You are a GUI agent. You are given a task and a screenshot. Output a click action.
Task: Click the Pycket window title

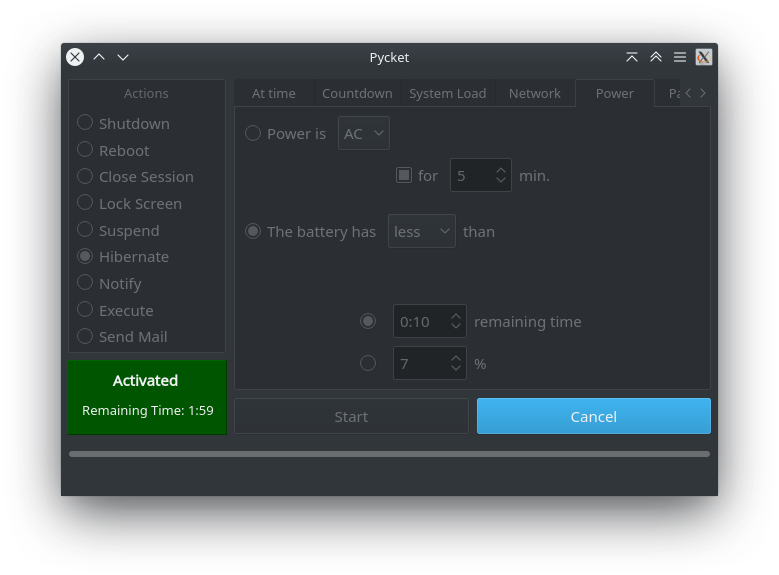(x=390, y=57)
